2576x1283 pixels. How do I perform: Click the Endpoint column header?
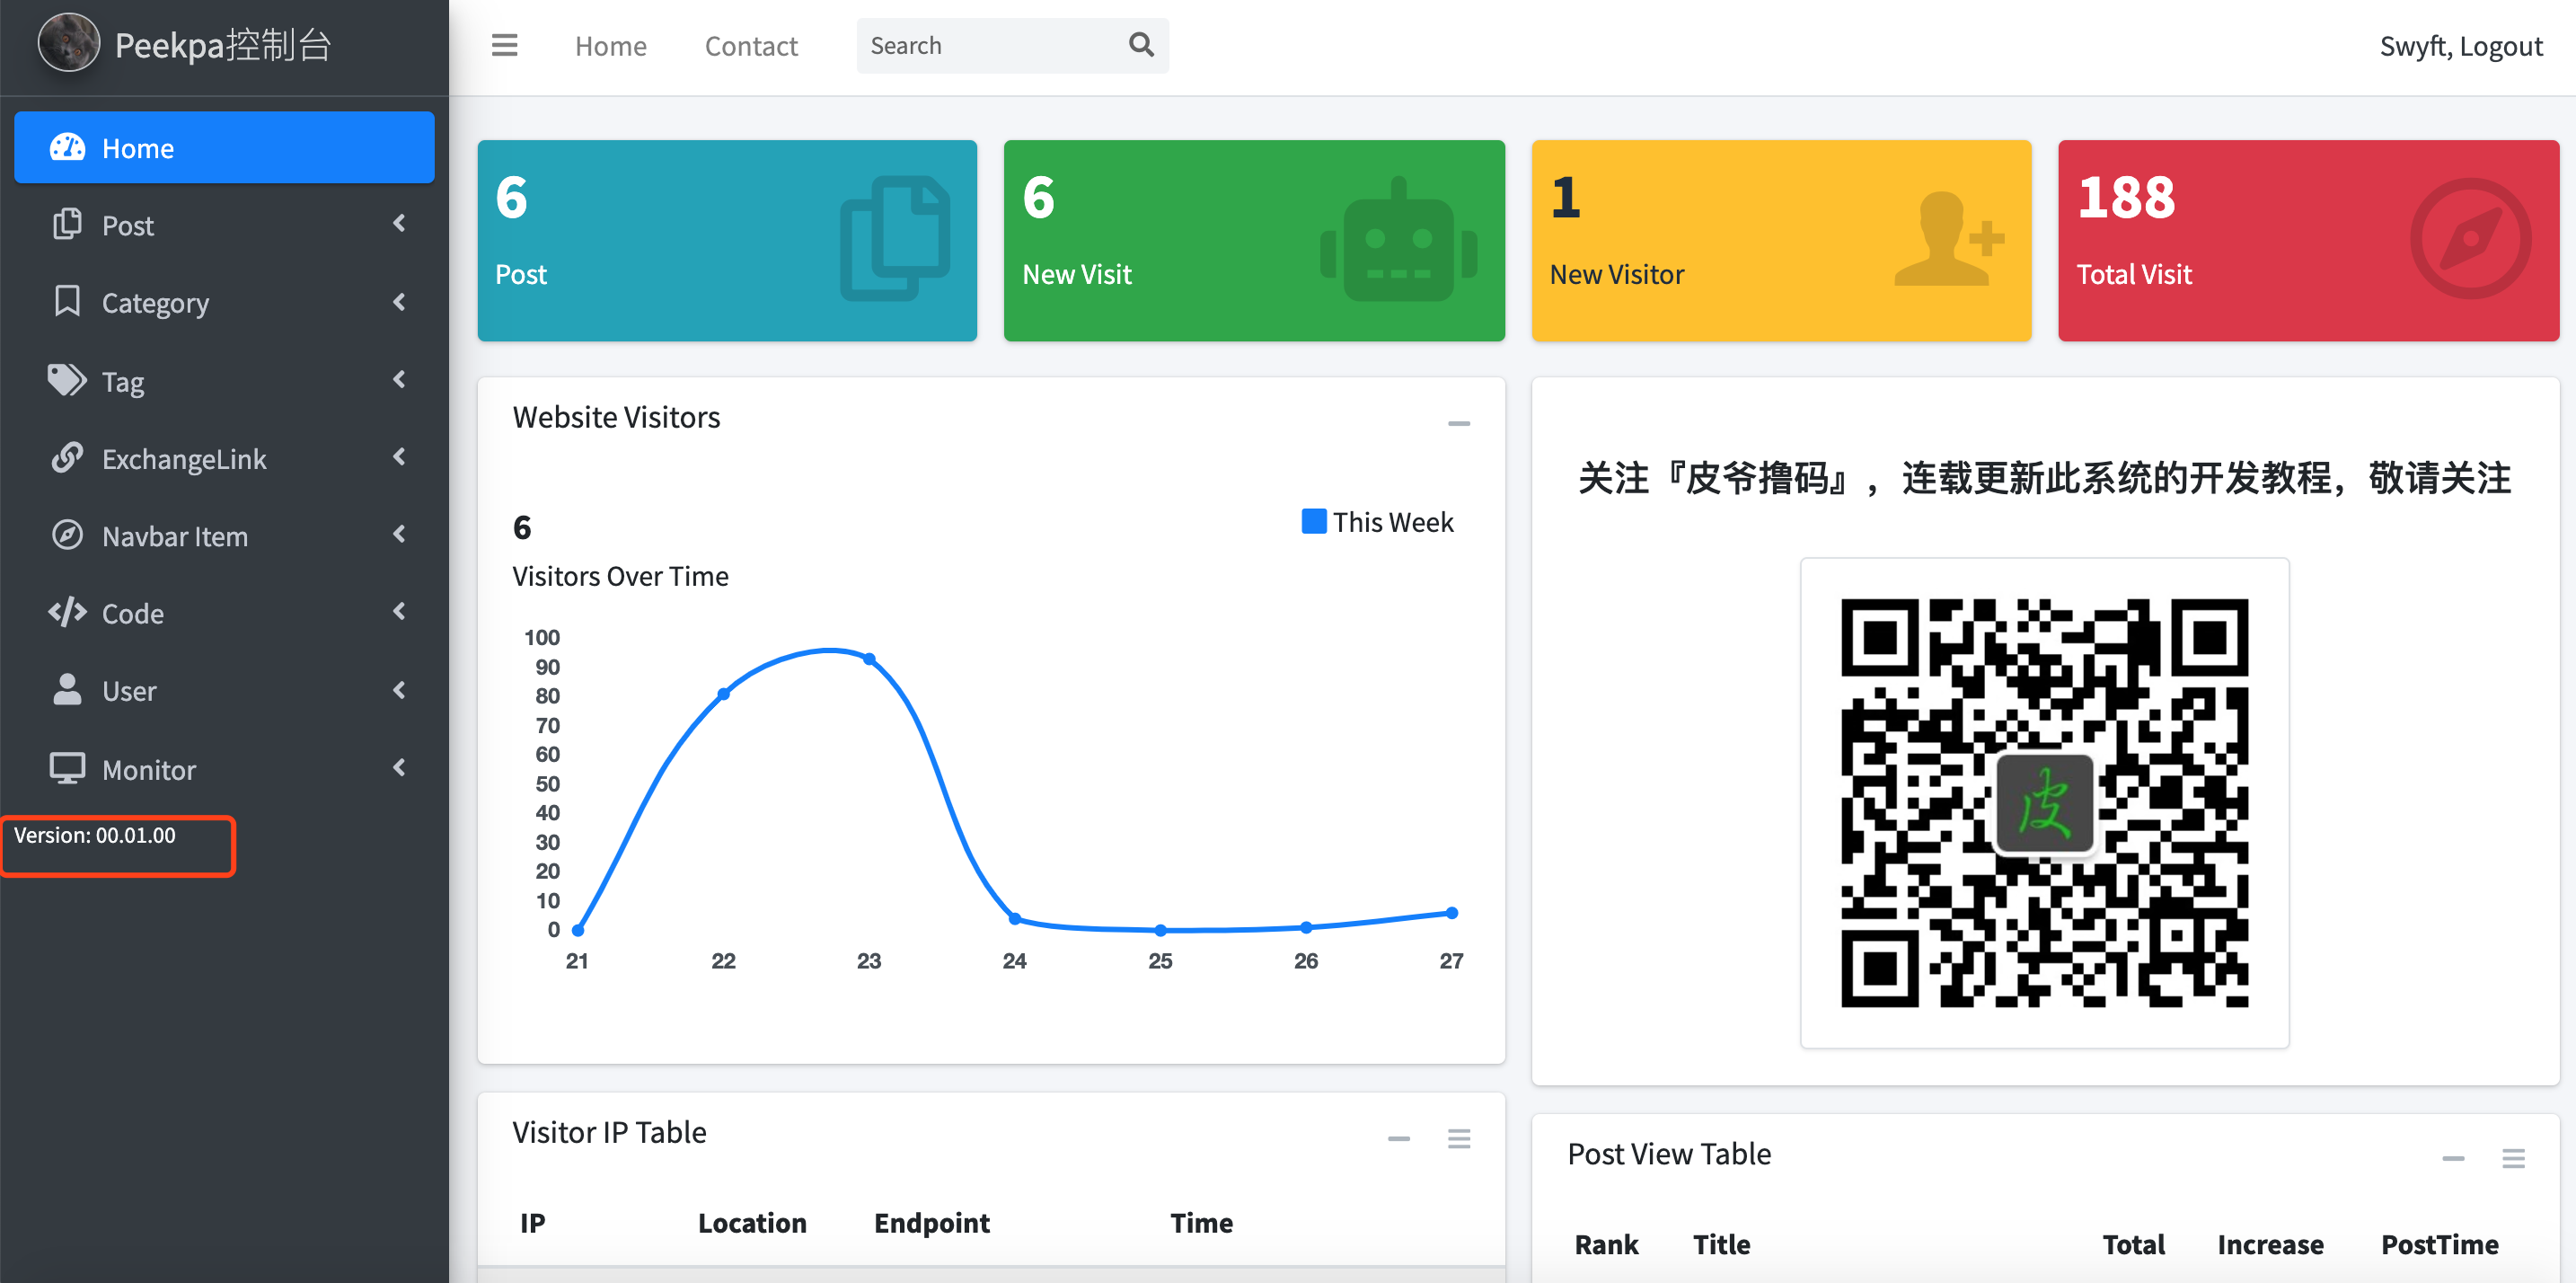point(932,1223)
